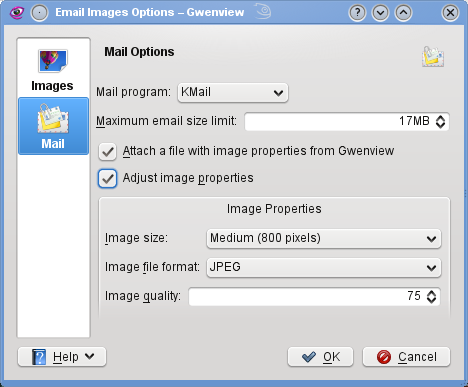
Task: Toggle Attach a file with image properties
Action: click(x=107, y=152)
